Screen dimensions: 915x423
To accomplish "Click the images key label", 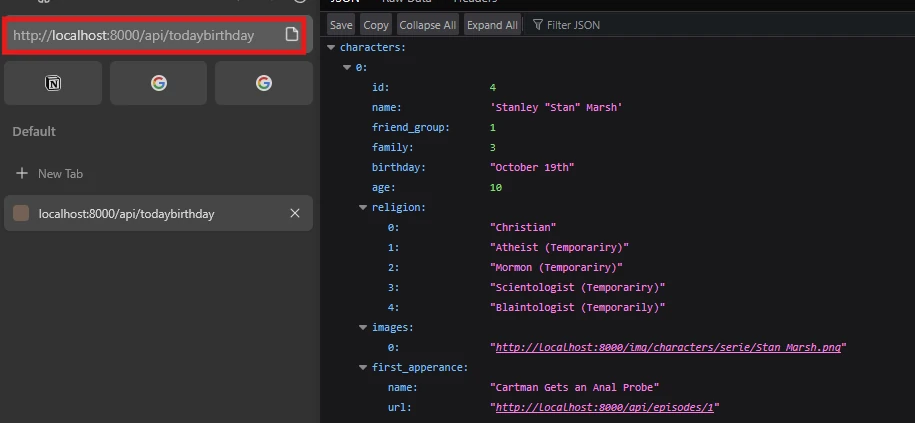I will tap(392, 328).
